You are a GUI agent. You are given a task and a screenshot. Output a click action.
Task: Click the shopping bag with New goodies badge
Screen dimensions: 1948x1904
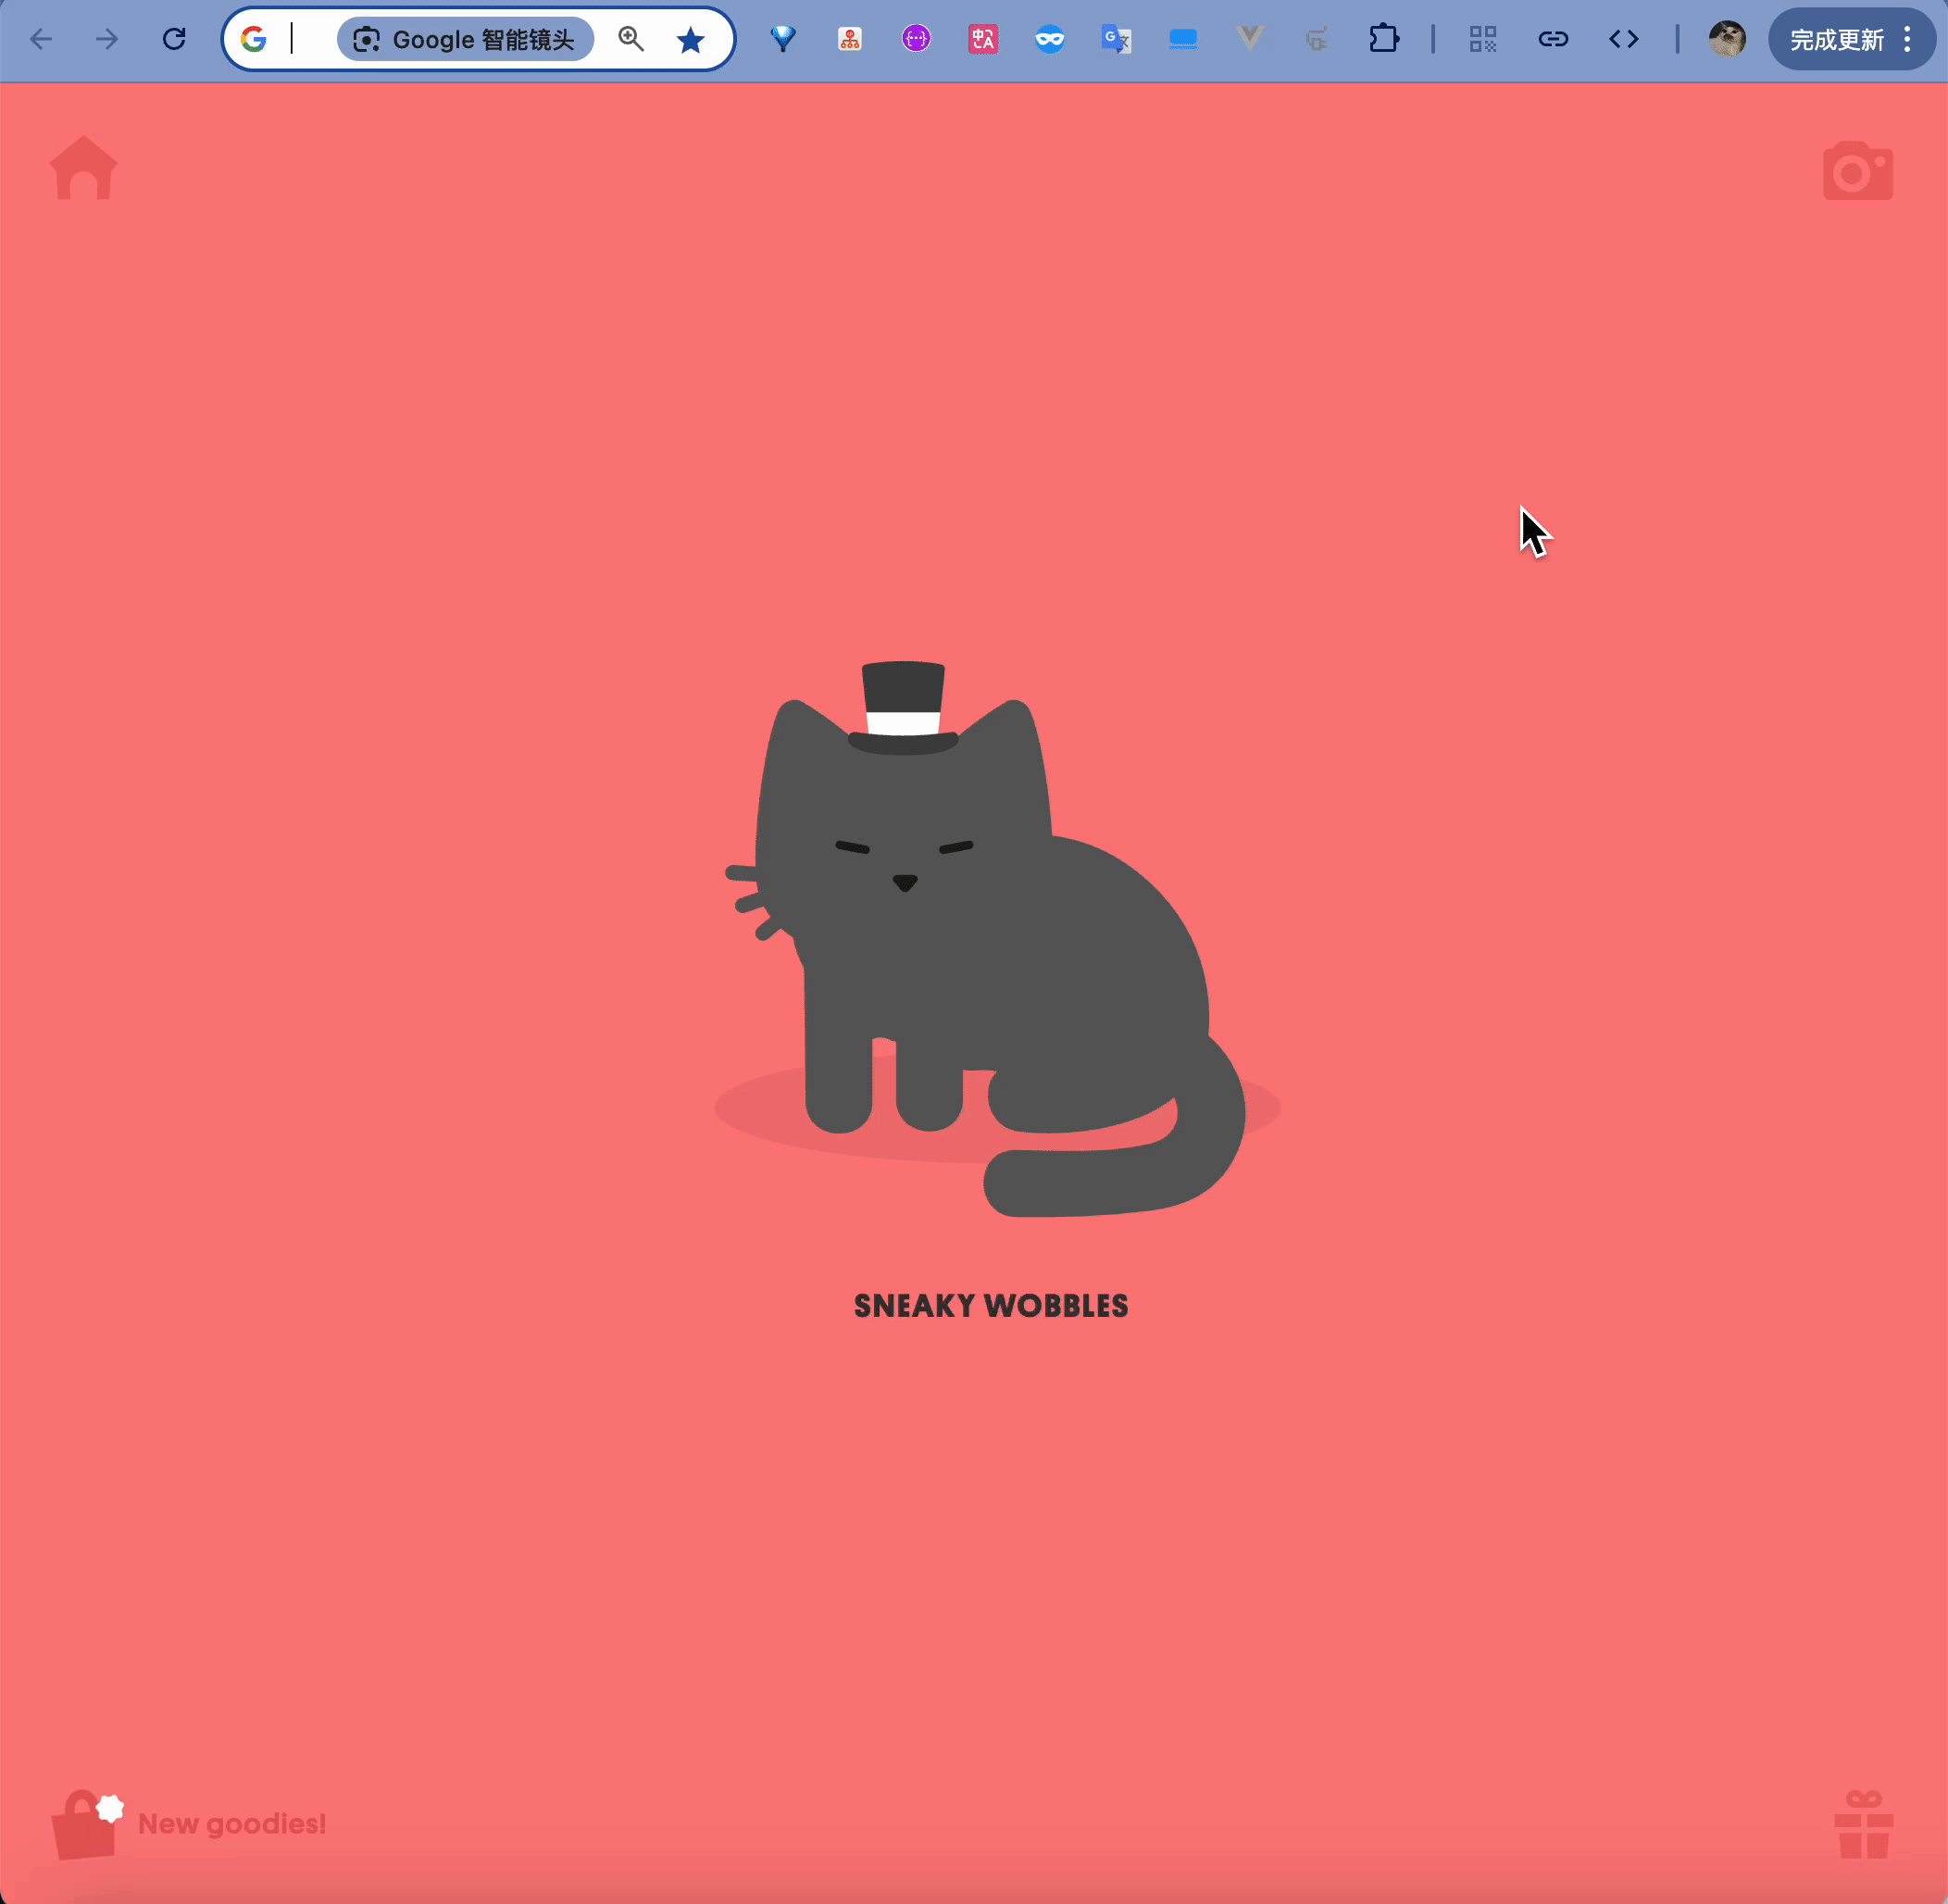[x=86, y=1822]
